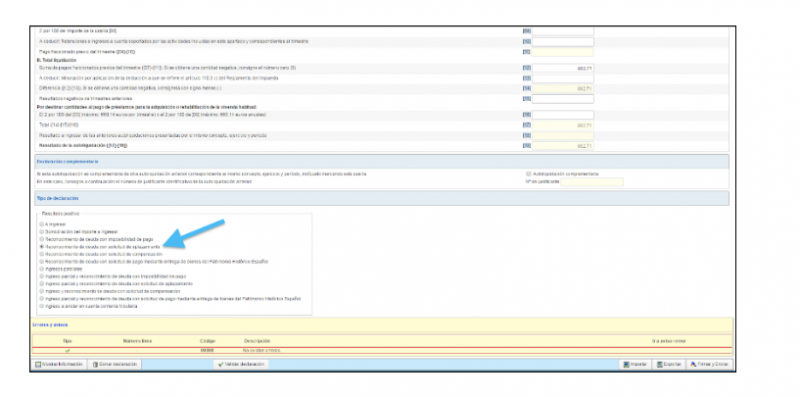Select 'Ingreso a anotar en cuenta corriente tributaria'
The width and height of the screenshot is (800, 397).
tap(41, 306)
